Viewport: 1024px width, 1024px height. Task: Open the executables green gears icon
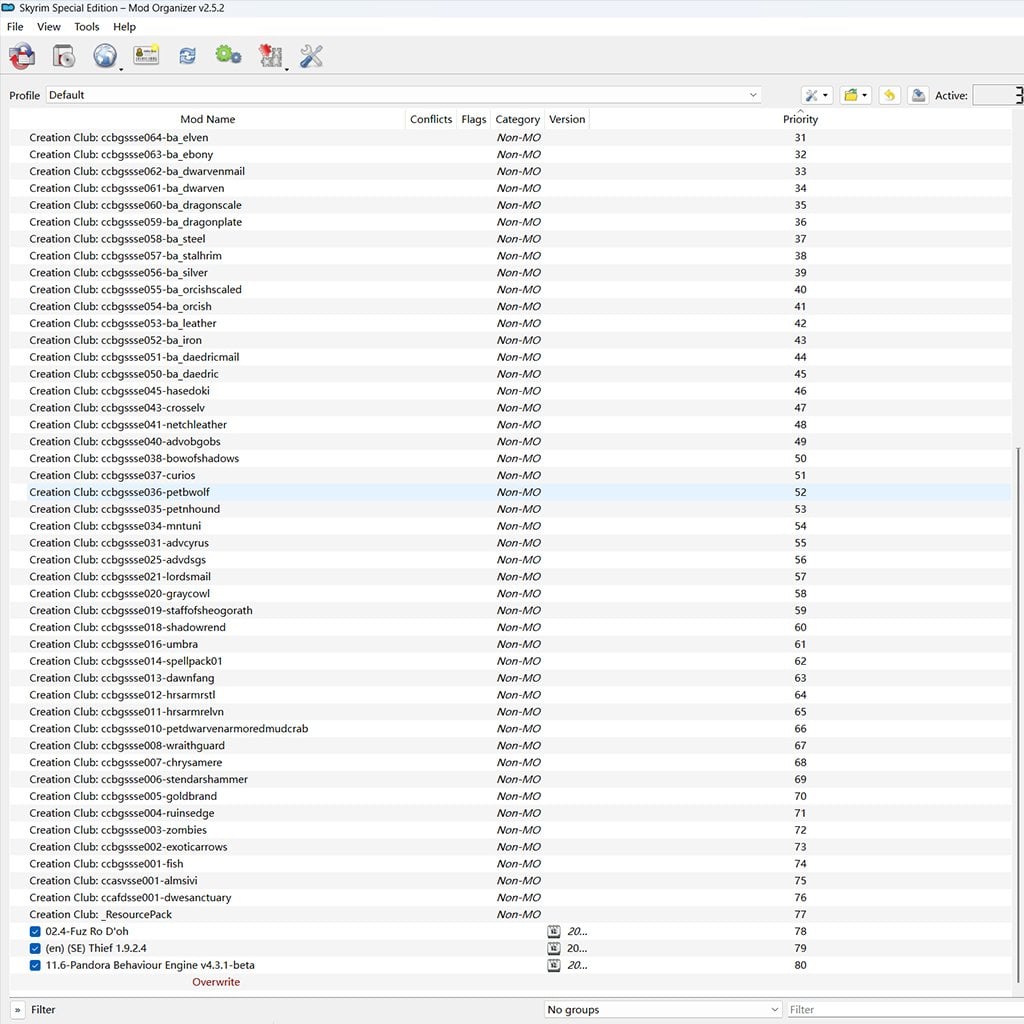point(228,55)
